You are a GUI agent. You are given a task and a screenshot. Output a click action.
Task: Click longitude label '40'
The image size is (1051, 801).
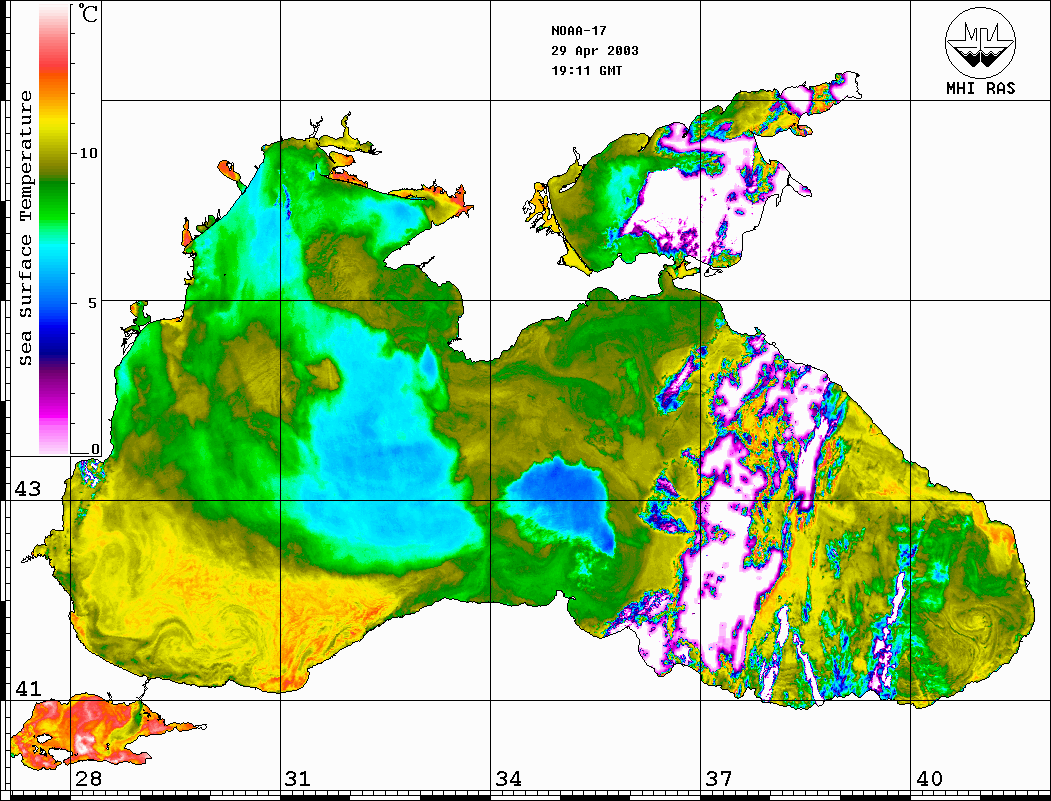point(929,779)
